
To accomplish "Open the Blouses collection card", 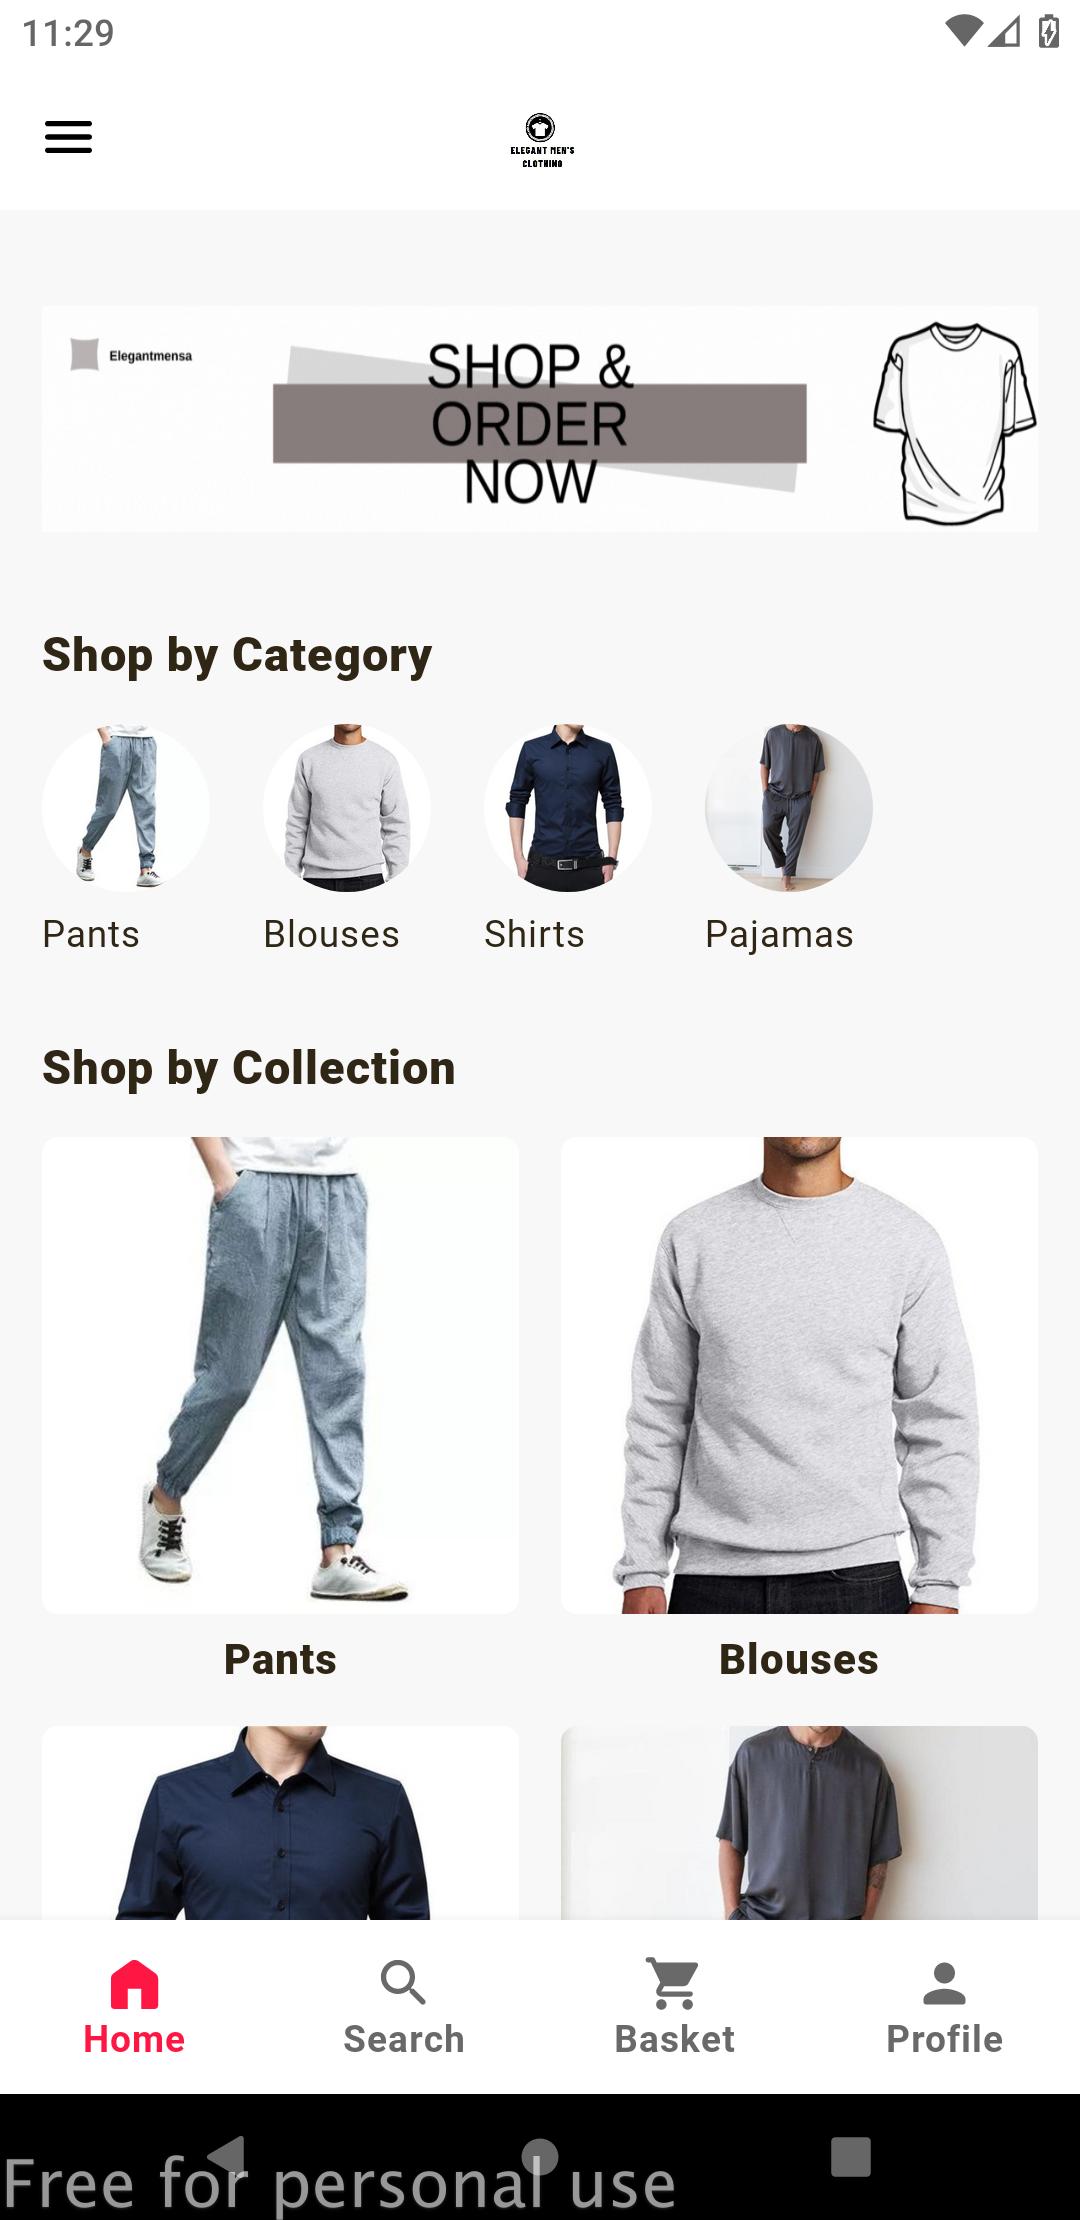I will pos(799,1375).
